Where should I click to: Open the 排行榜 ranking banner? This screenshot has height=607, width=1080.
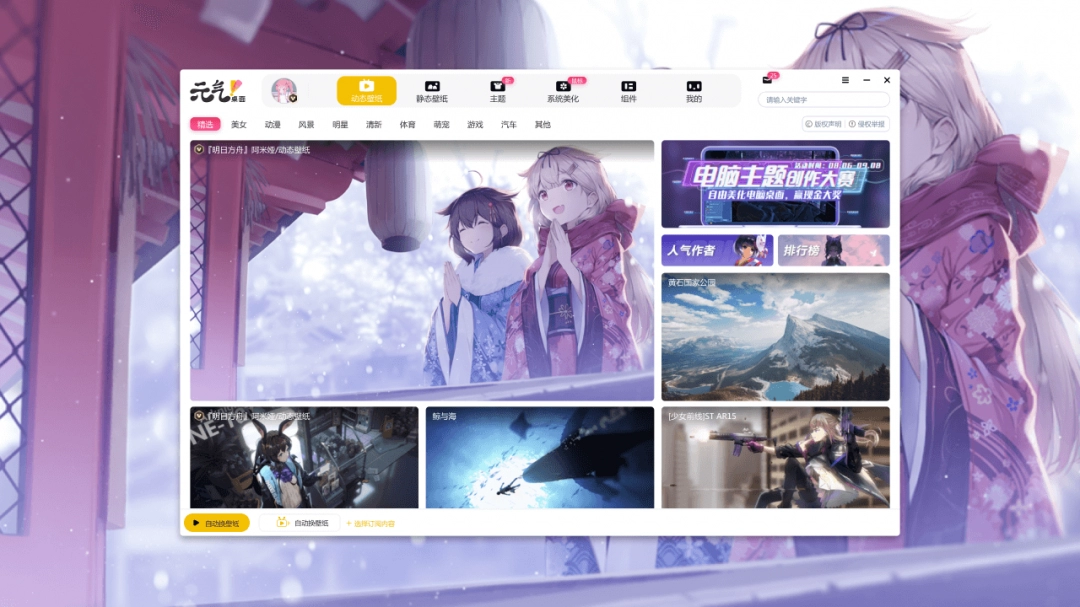click(x=833, y=250)
